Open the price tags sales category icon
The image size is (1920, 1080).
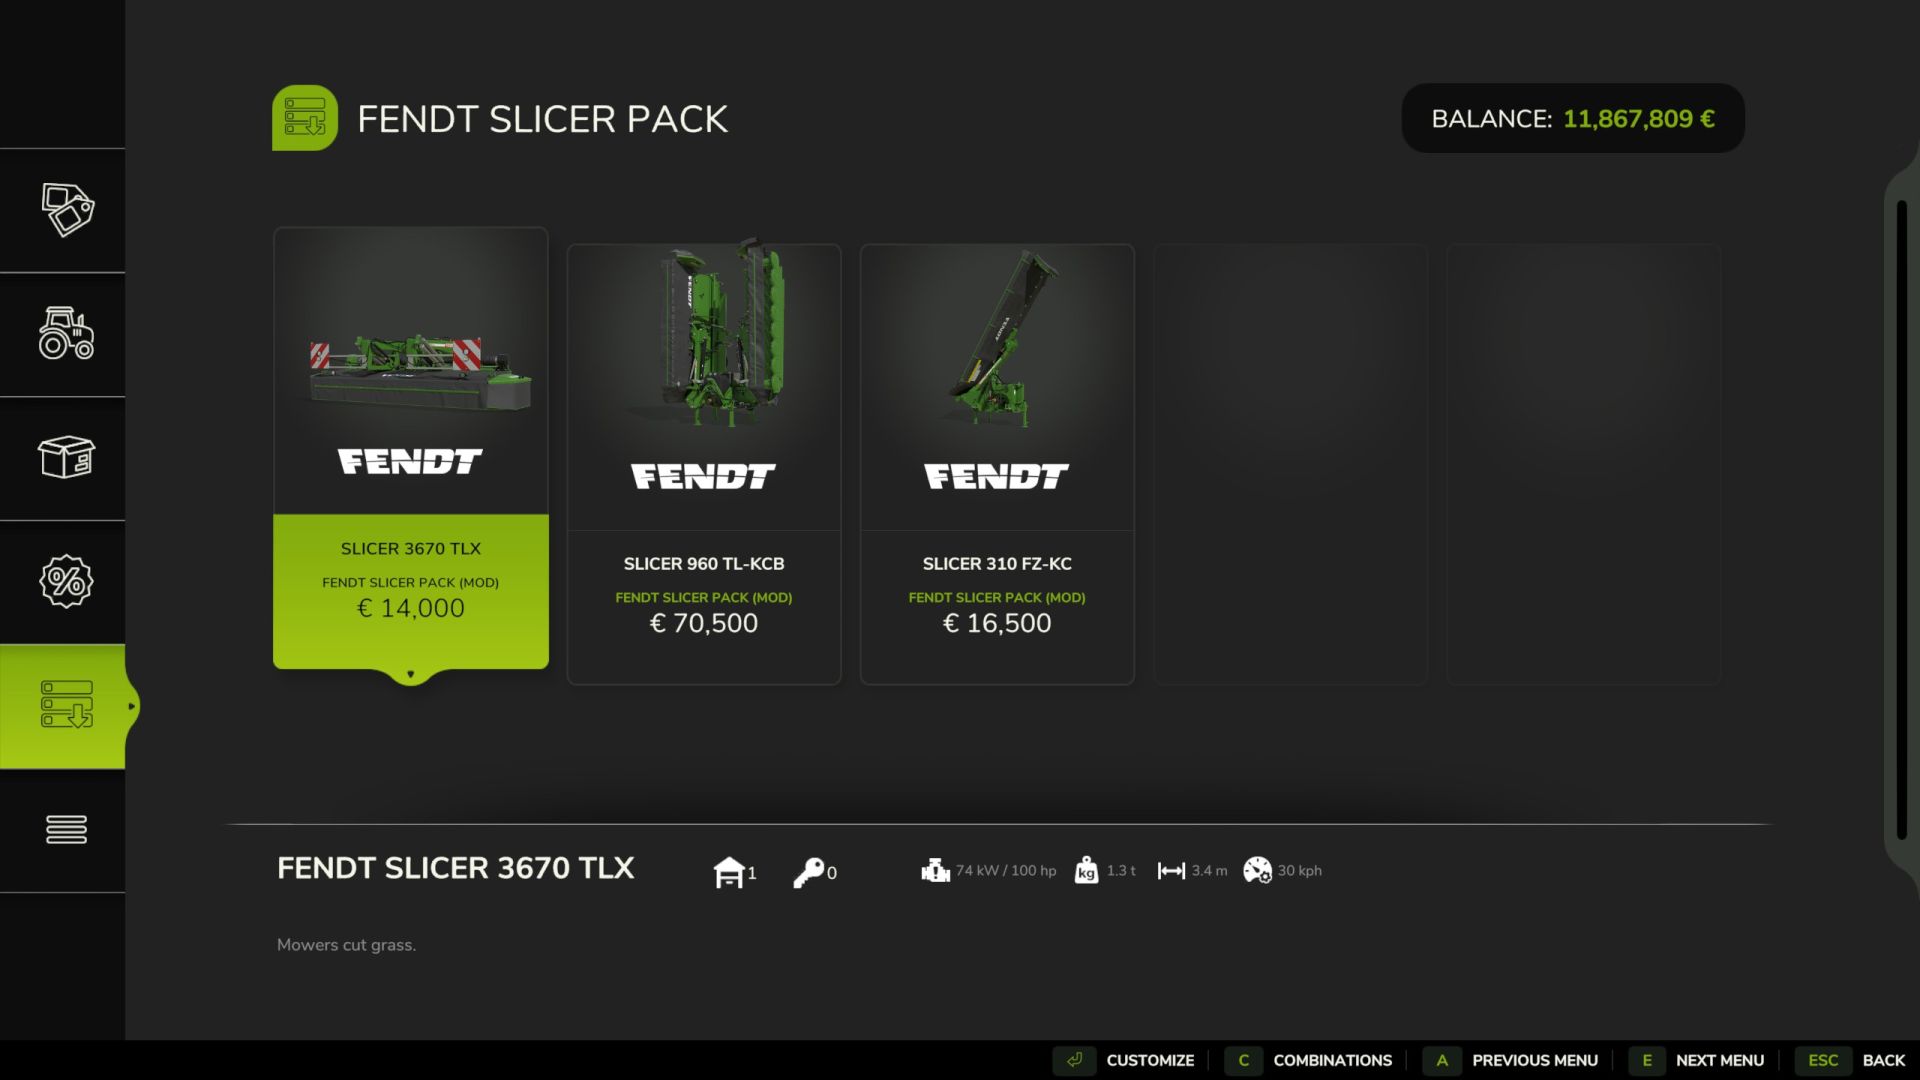click(67, 210)
